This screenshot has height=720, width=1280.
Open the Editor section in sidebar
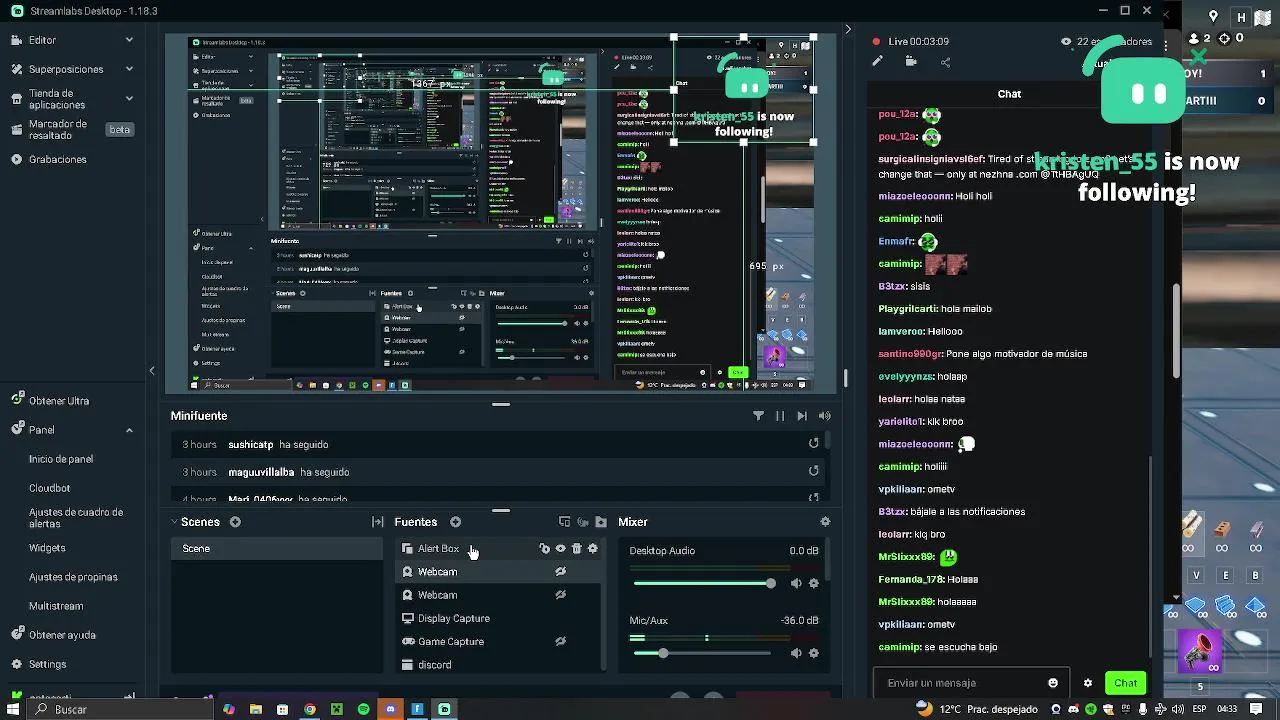pyautogui.click(x=42, y=40)
